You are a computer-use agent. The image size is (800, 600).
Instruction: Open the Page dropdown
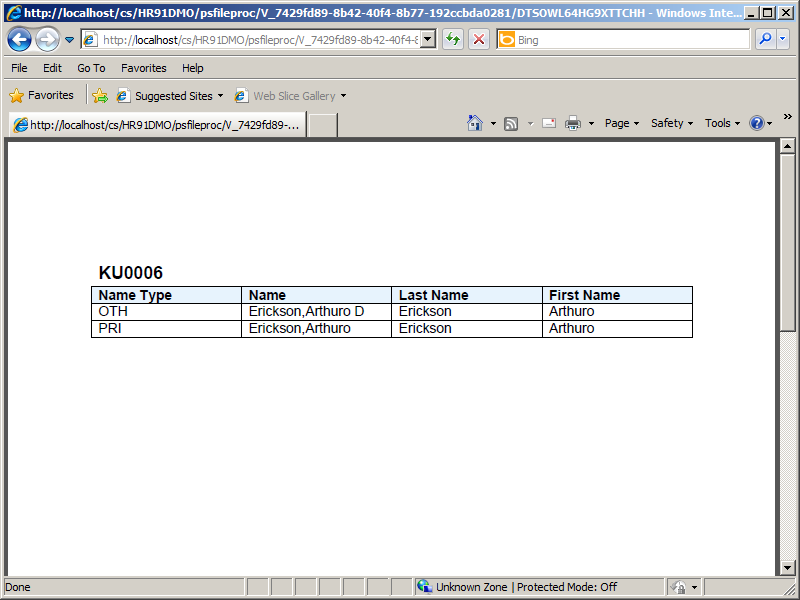(619, 123)
